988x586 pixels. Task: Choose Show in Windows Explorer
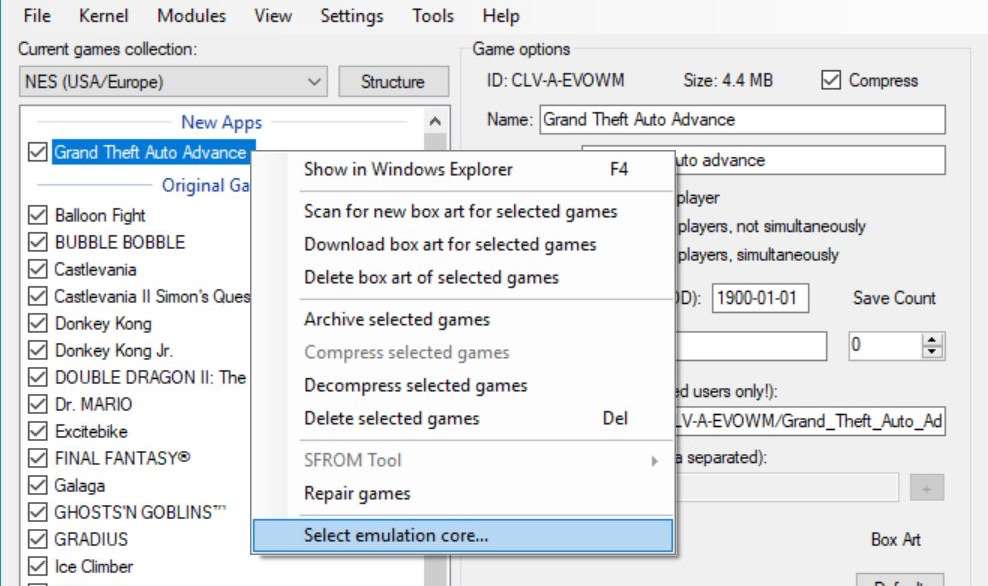pyautogui.click(x=463, y=169)
